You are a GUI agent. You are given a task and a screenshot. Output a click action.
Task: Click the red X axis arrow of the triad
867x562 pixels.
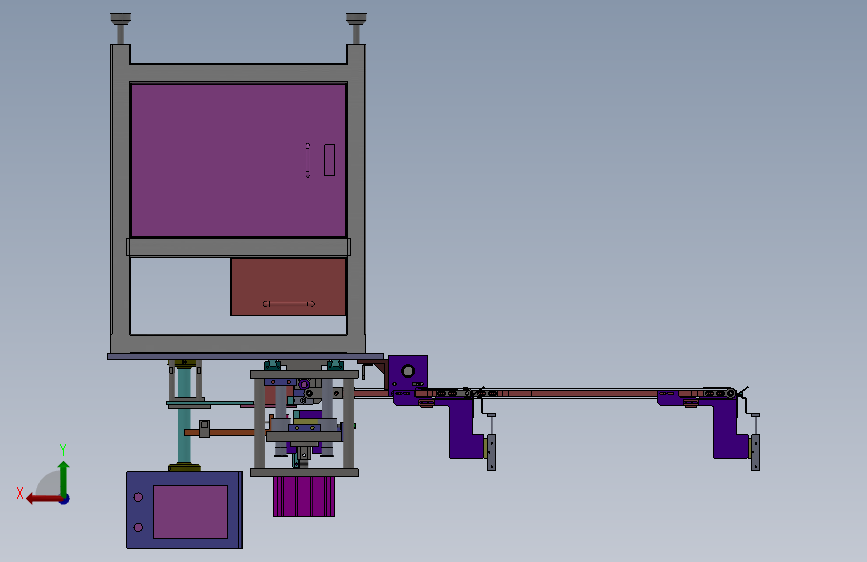[x=43, y=499]
